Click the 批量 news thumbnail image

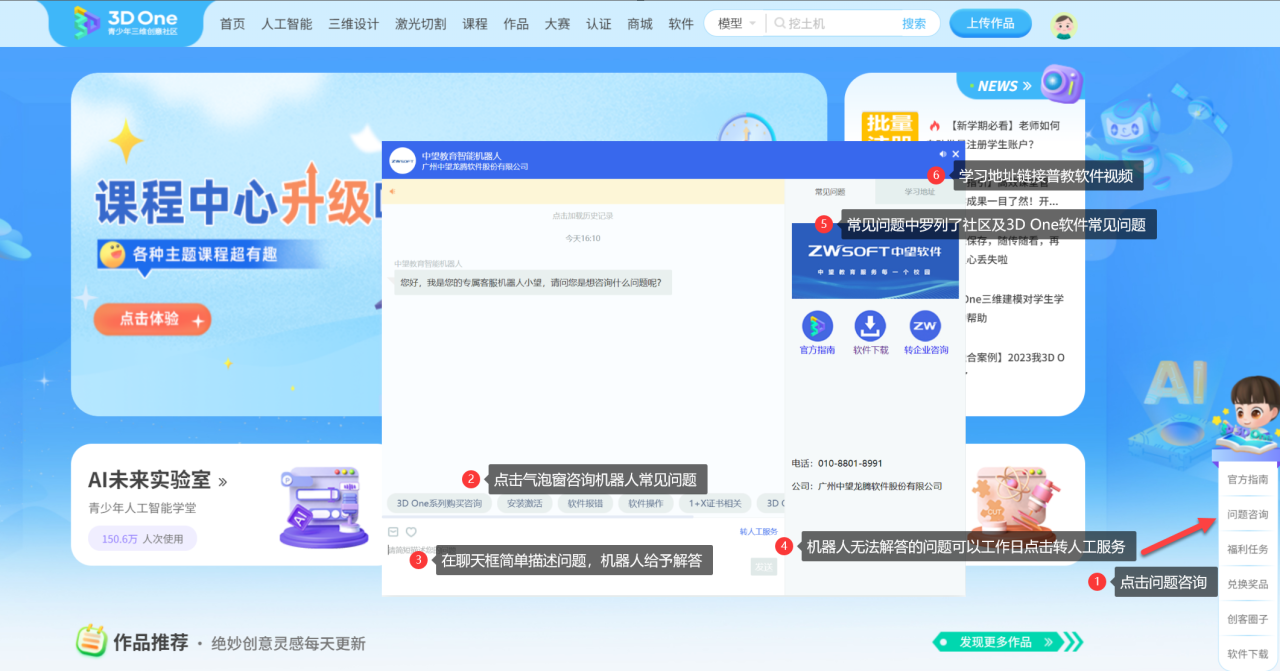click(x=890, y=131)
